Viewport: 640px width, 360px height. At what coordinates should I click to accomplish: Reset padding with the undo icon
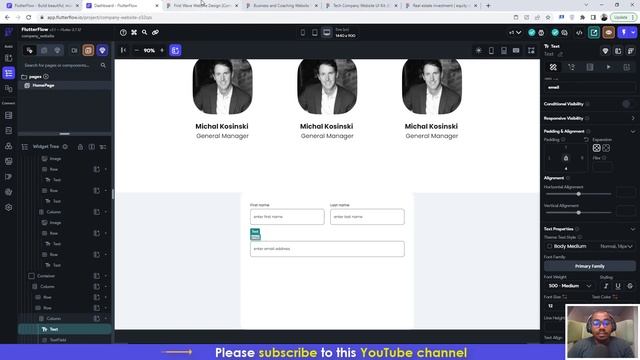pyautogui.click(x=586, y=140)
